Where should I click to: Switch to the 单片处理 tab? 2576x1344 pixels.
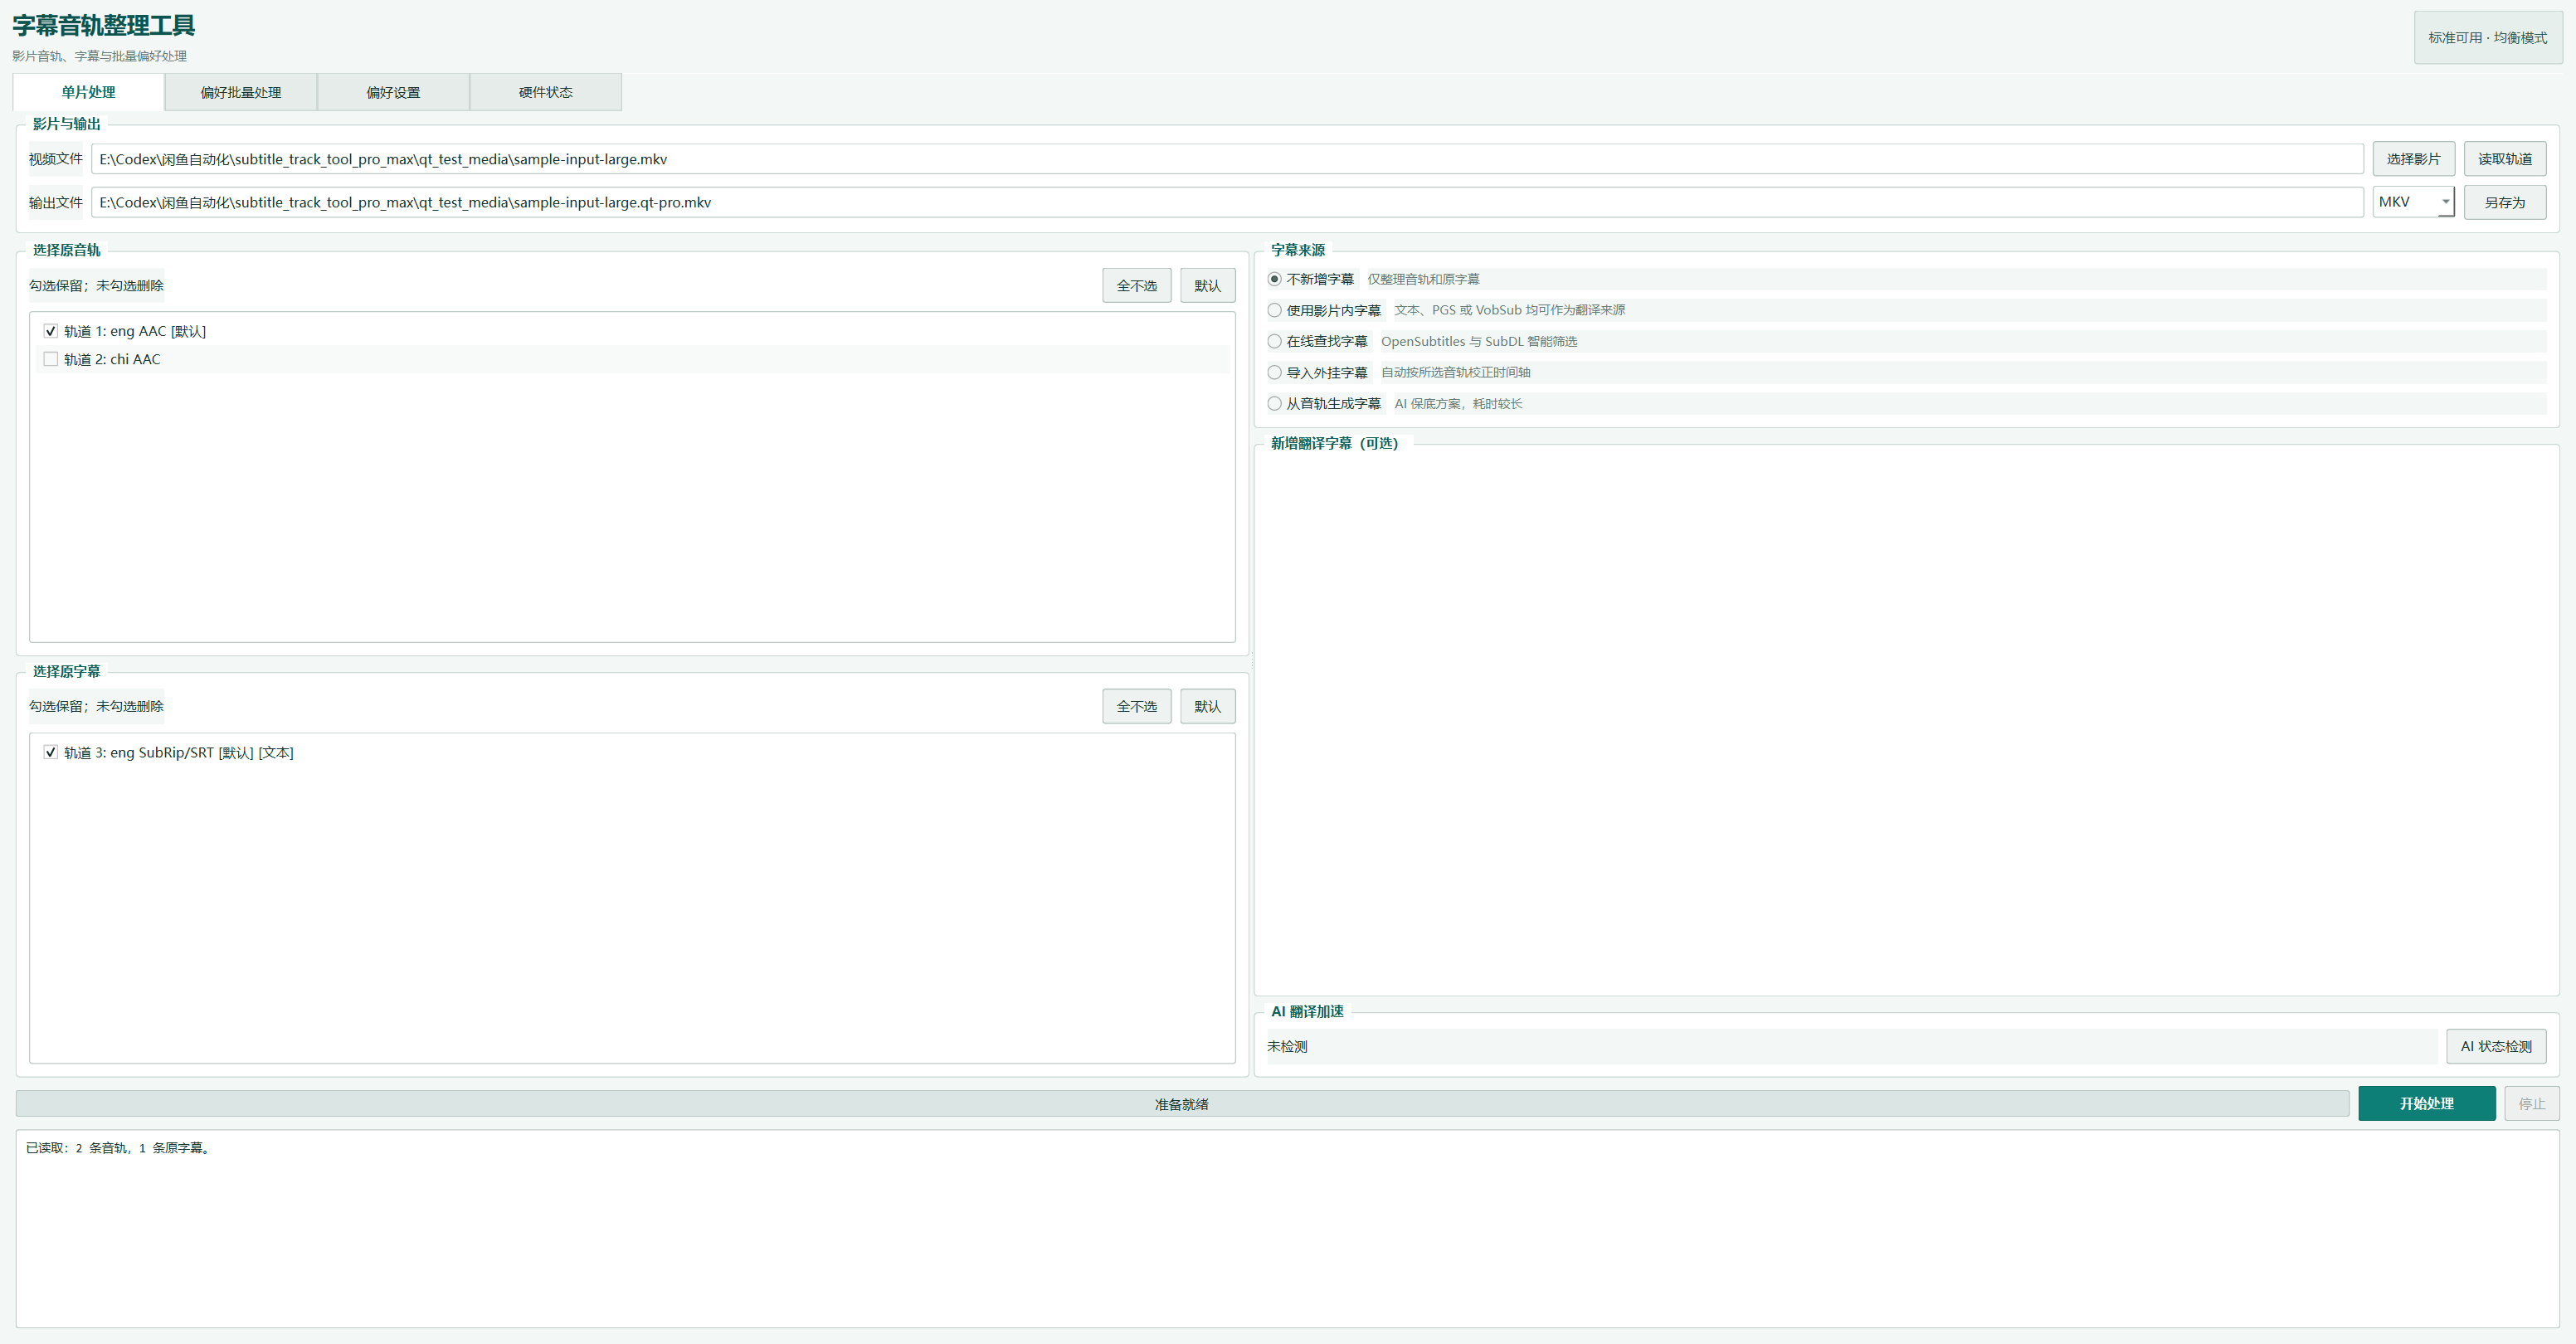(x=88, y=92)
